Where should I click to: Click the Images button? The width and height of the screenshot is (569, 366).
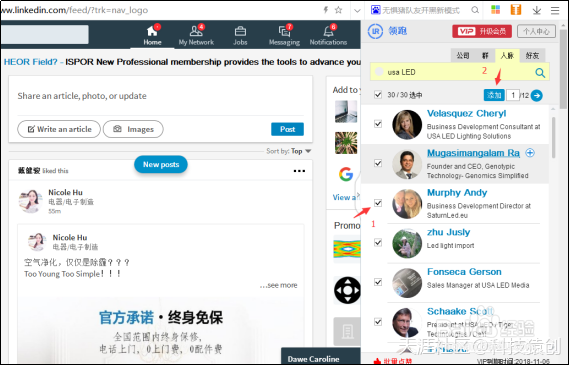[133, 129]
